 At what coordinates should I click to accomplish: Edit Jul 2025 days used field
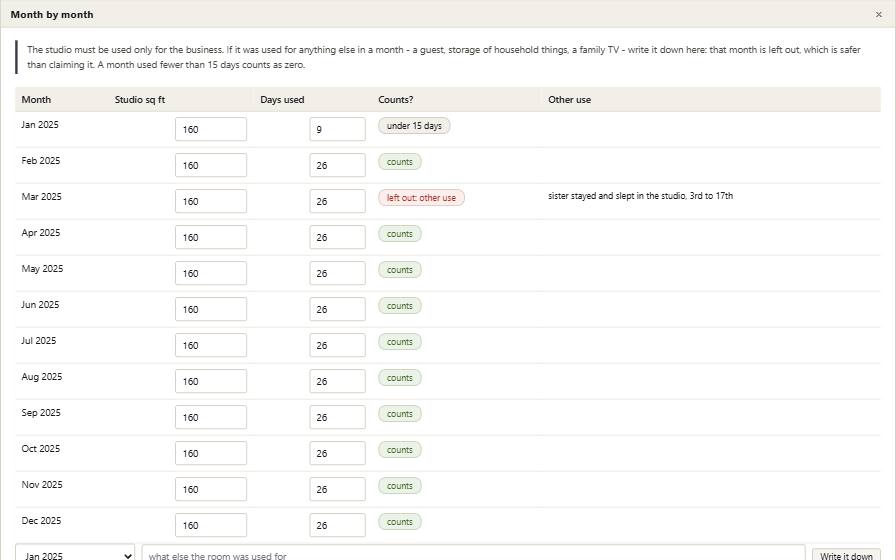pos(337,345)
